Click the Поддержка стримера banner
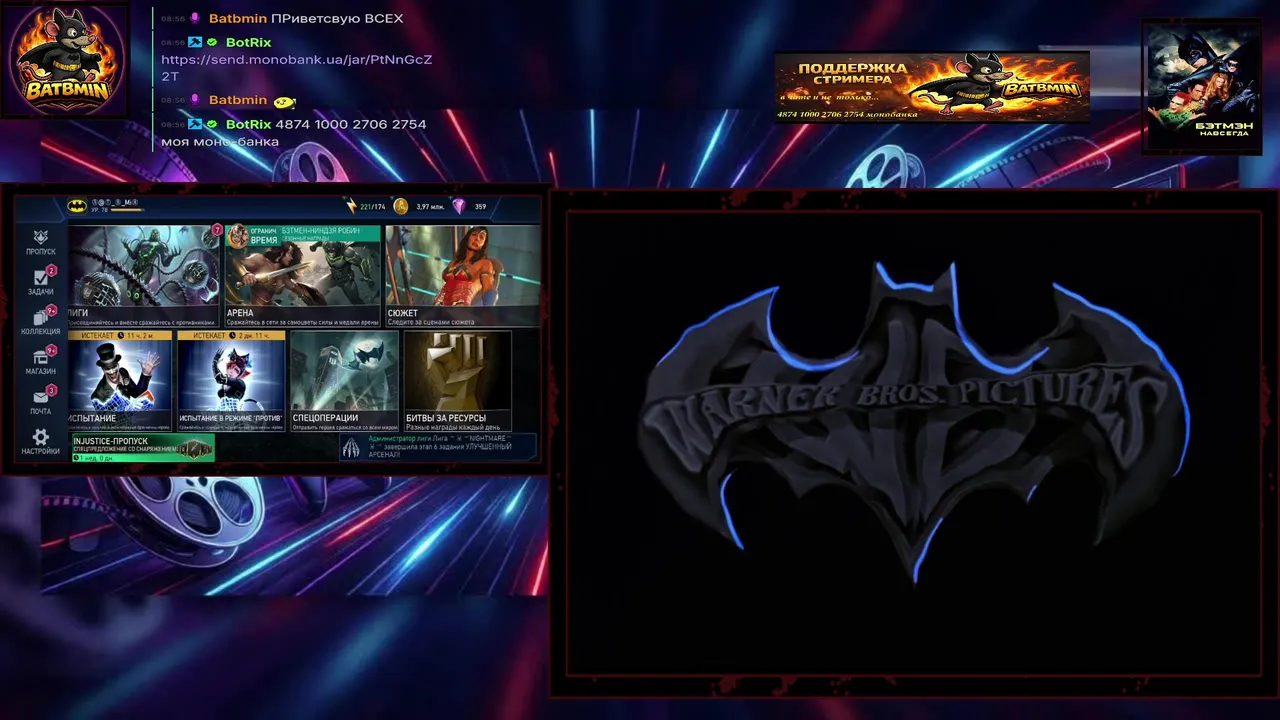The width and height of the screenshot is (1280, 720). pos(932,87)
